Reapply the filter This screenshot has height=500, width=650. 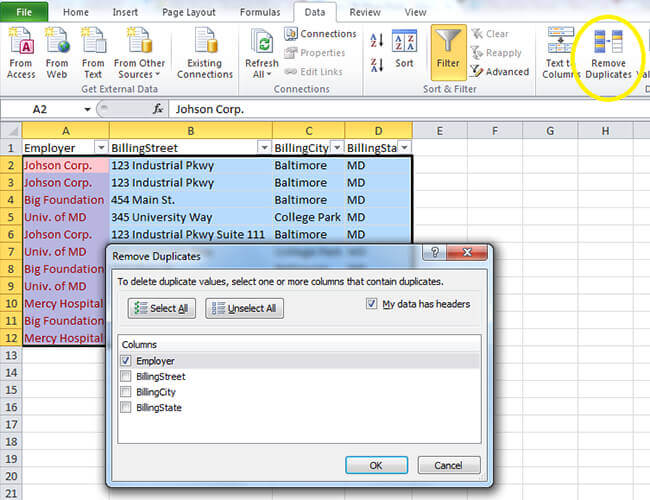[496, 53]
